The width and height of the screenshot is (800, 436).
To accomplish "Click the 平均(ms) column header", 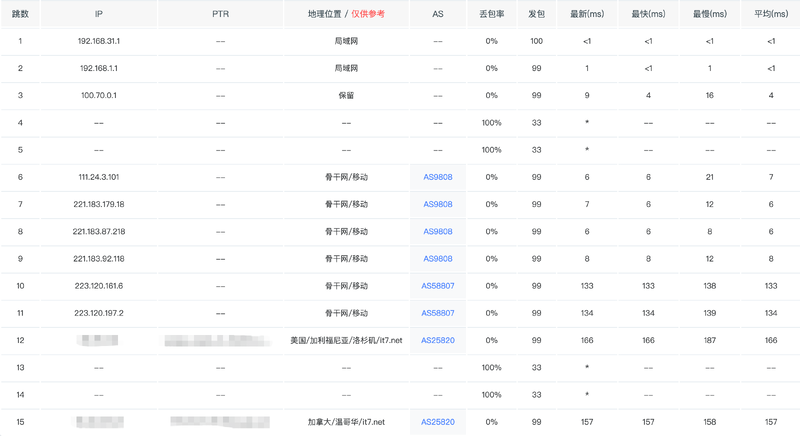I will coord(771,14).
